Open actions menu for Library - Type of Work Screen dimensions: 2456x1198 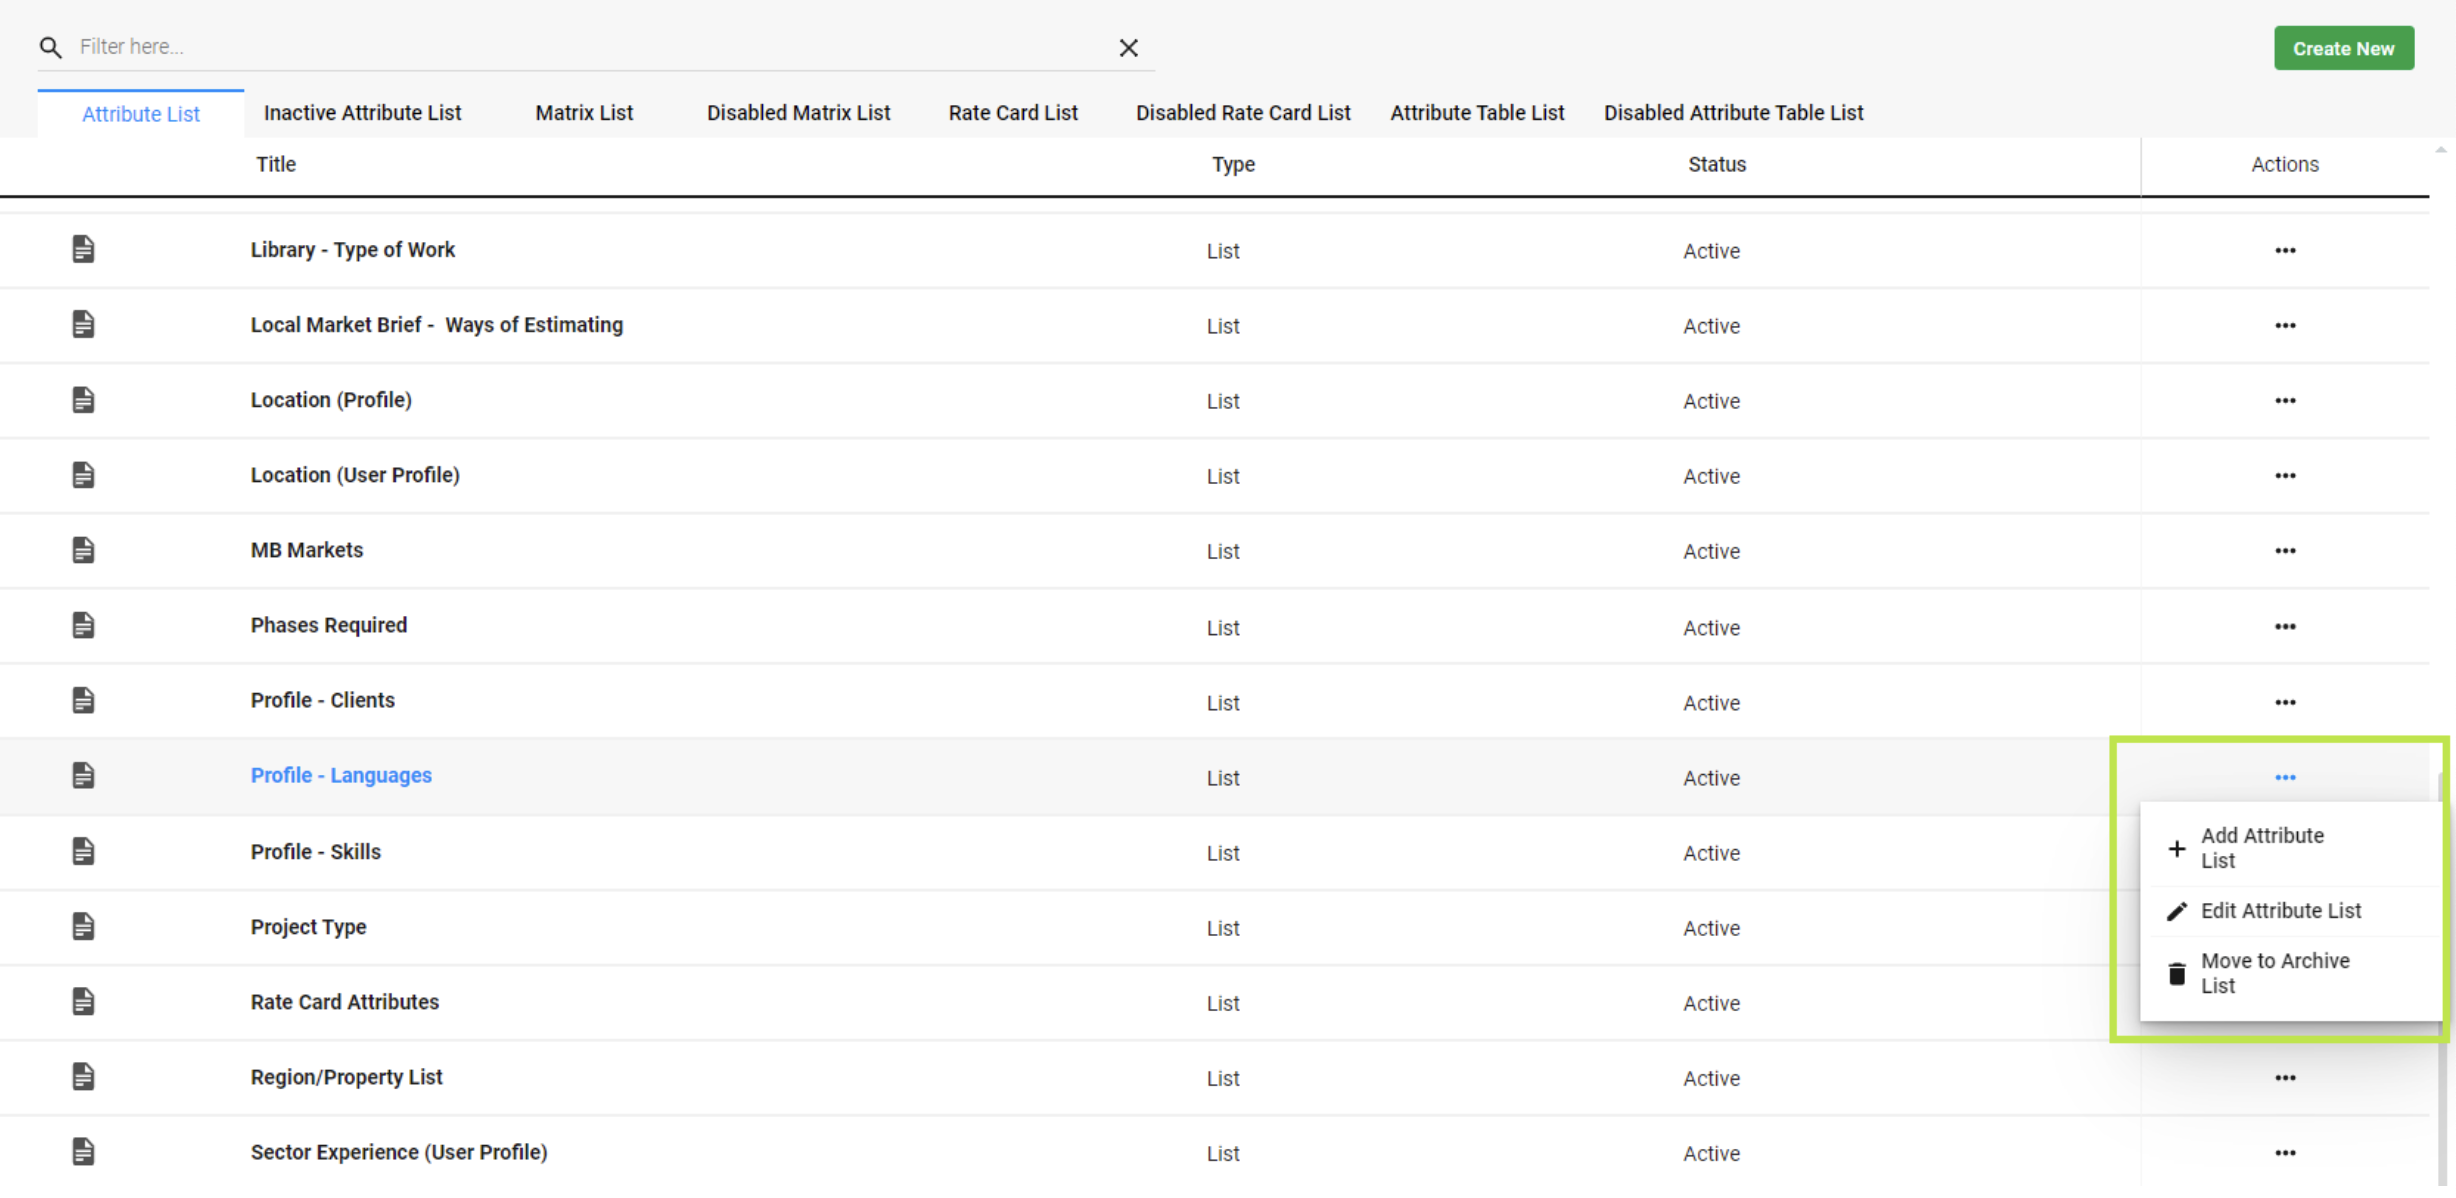point(2284,250)
